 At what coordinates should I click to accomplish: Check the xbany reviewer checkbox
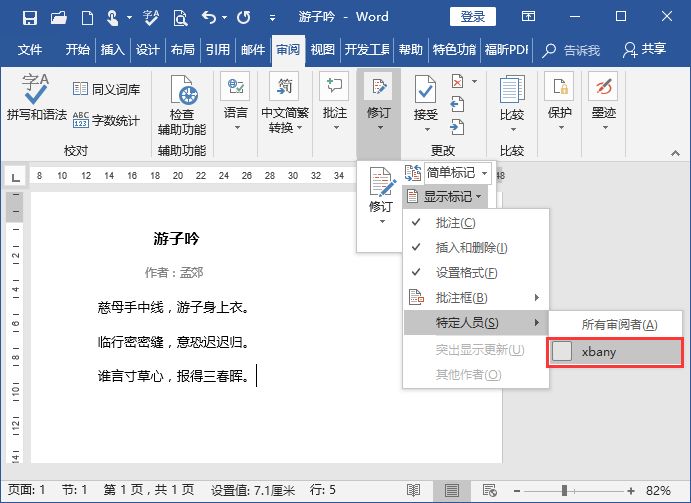(562, 351)
